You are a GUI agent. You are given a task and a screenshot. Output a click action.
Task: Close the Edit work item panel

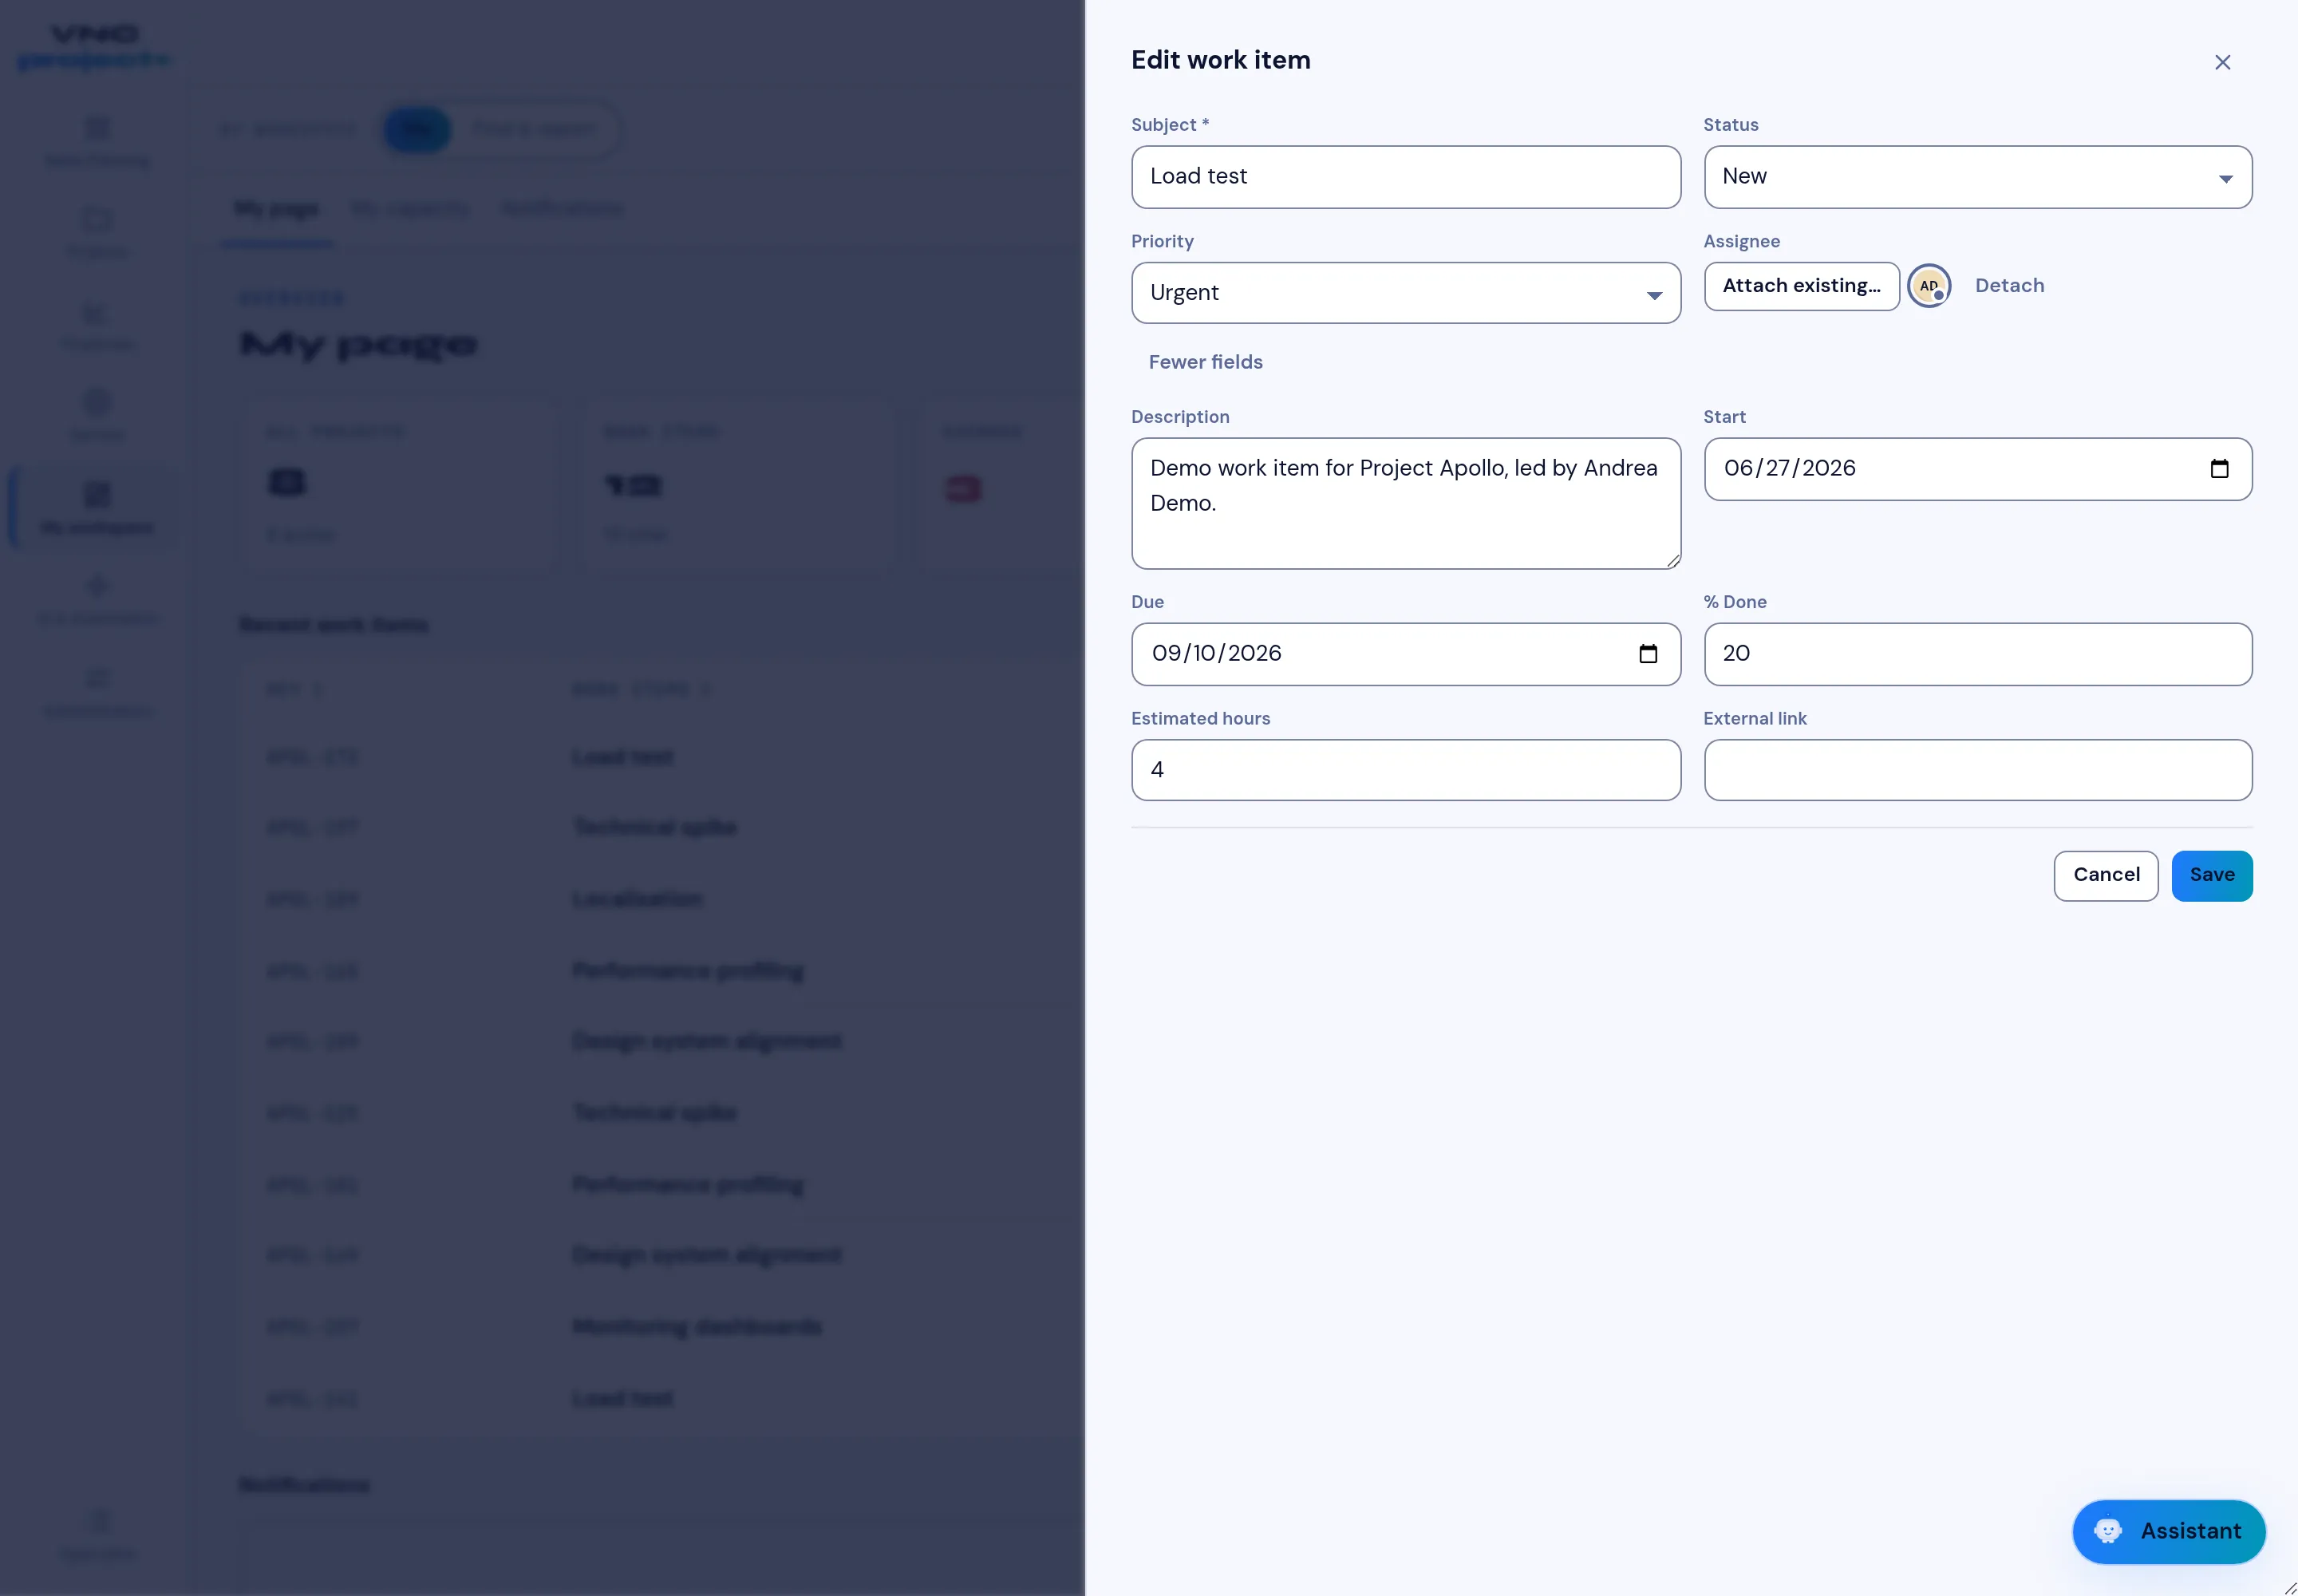[2222, 62]
